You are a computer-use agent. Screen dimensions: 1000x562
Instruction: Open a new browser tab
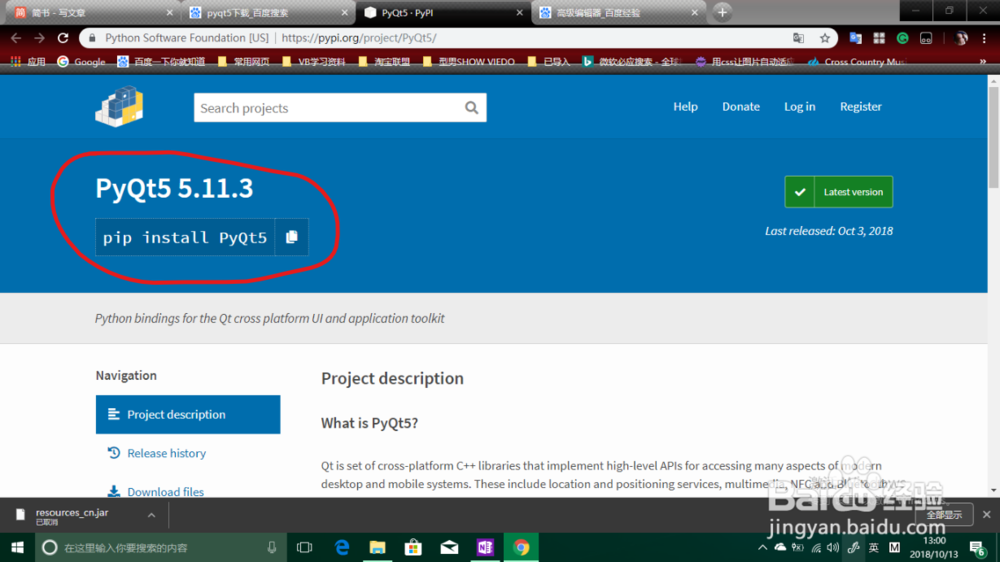(x=722, y=12)
